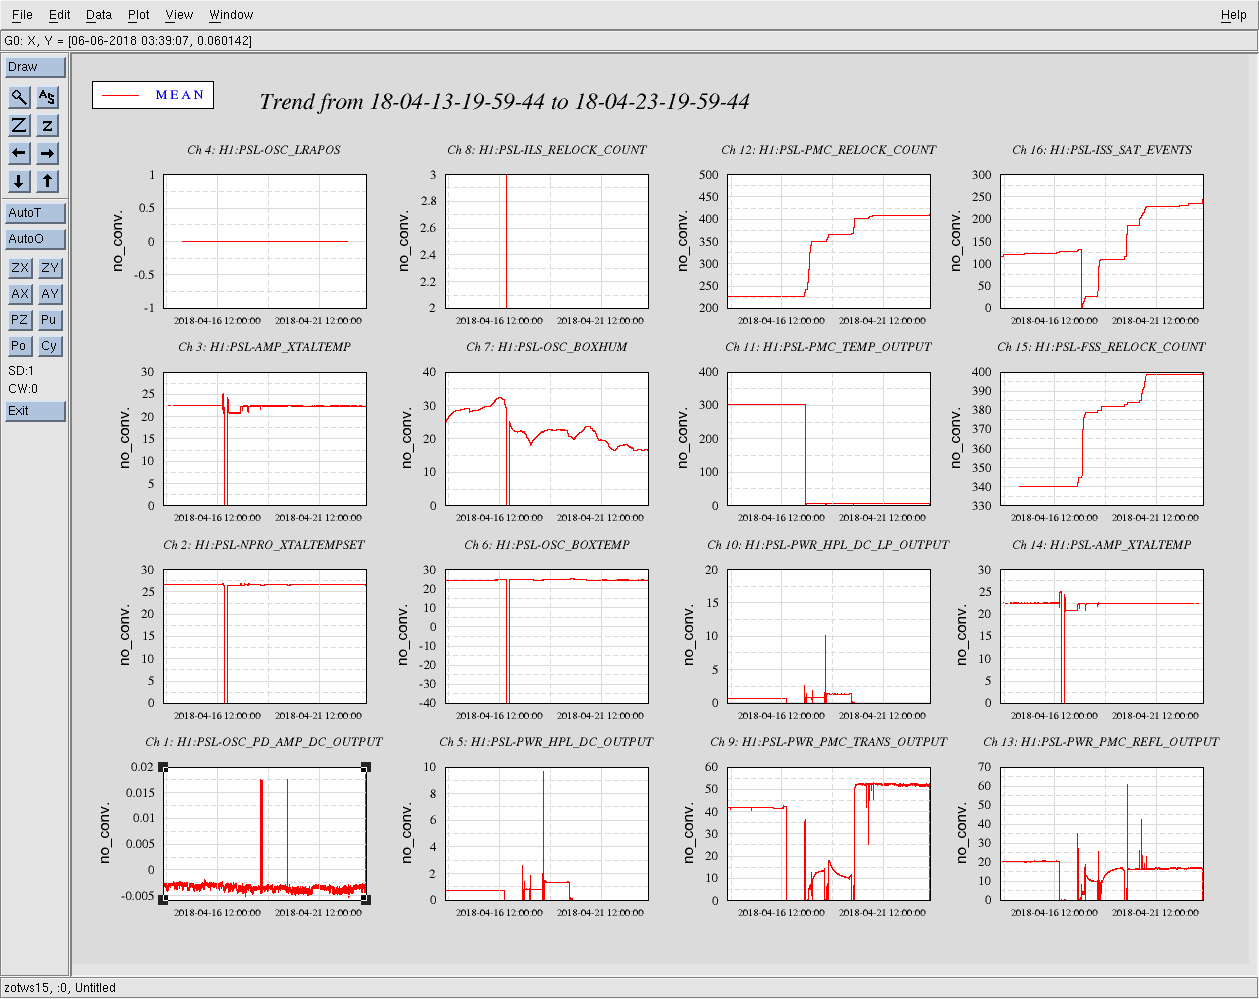This screenshot has height=999, width=1259.
Task: Click AutoT to autotick axes
Action: [35, 213]
